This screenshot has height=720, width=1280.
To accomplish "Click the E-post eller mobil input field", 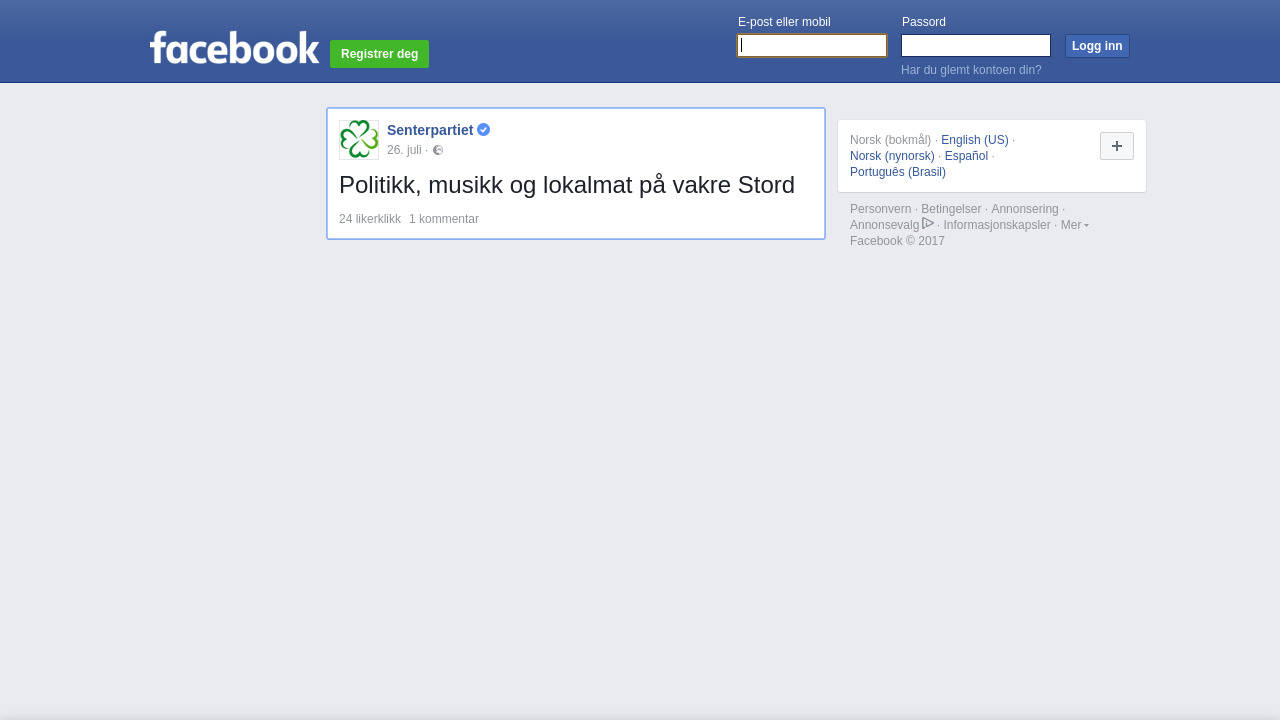I will coord(812,46).
